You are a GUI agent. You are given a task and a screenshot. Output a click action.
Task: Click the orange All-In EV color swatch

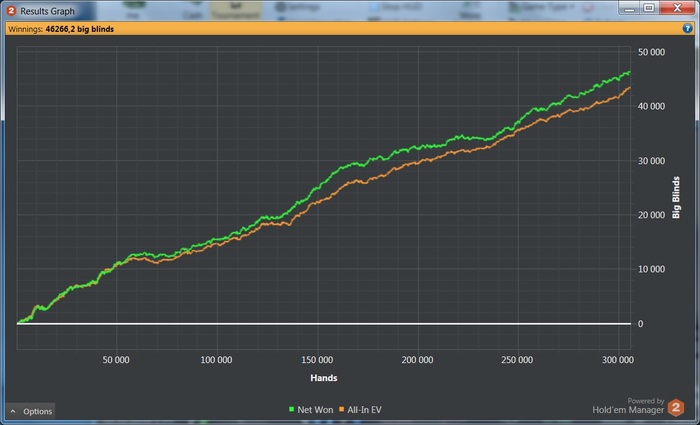point(342,409)
